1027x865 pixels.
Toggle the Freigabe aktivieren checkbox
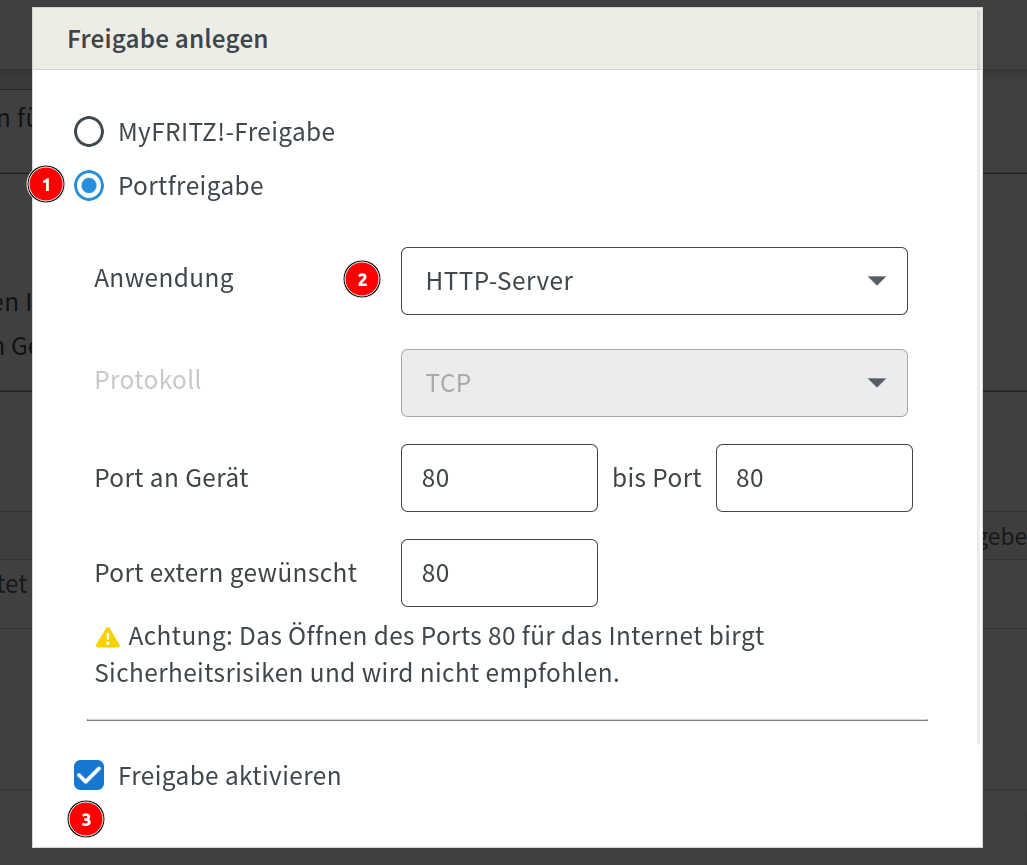tap(88, 775)
